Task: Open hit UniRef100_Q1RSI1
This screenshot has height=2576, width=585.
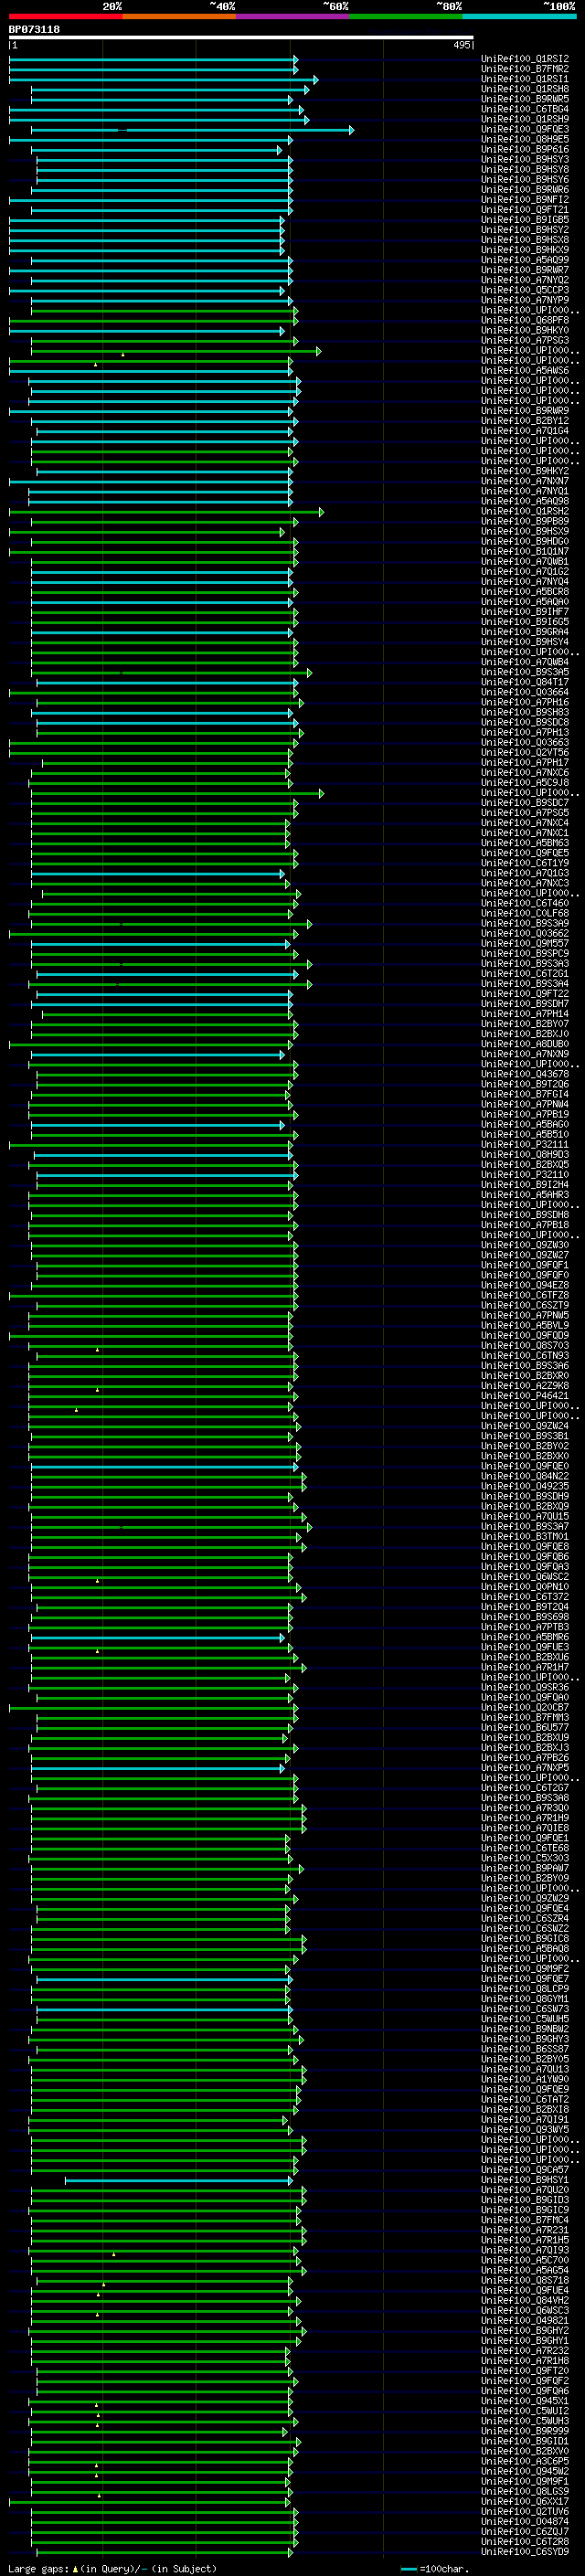Action: [x=525, y=79]
